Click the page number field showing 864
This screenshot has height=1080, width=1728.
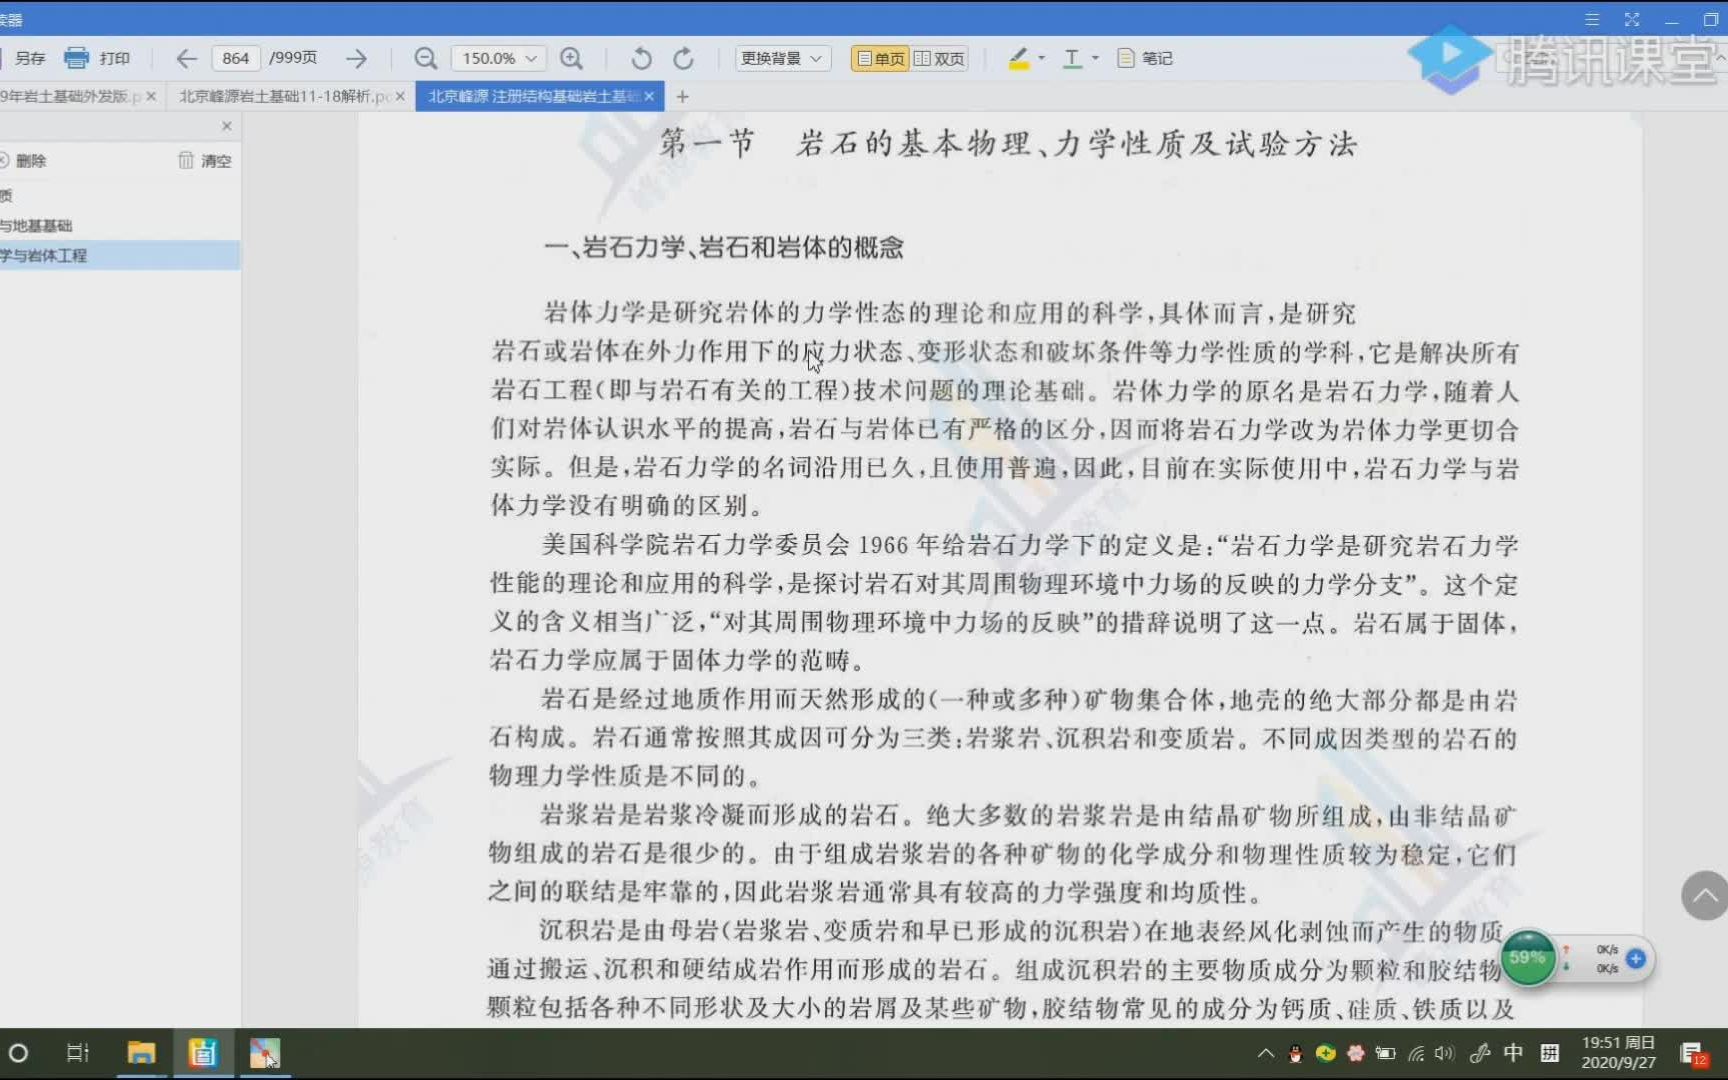pyautogui.click(x=236, y=58)
